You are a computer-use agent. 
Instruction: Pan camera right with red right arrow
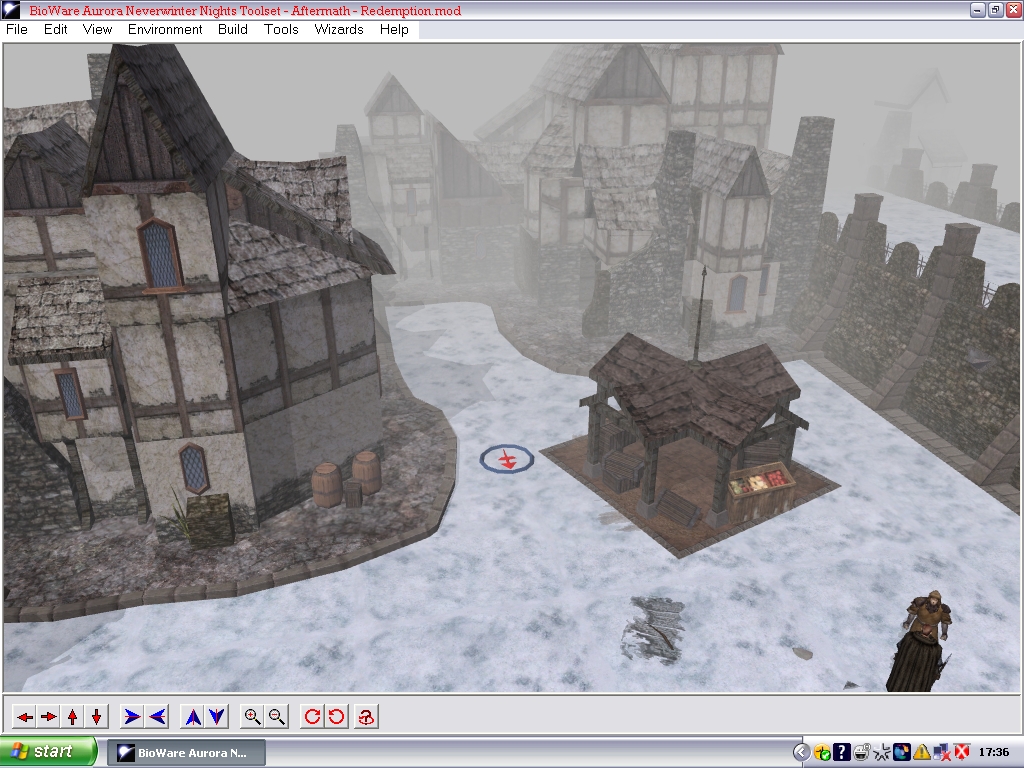(x=48, y=716)
